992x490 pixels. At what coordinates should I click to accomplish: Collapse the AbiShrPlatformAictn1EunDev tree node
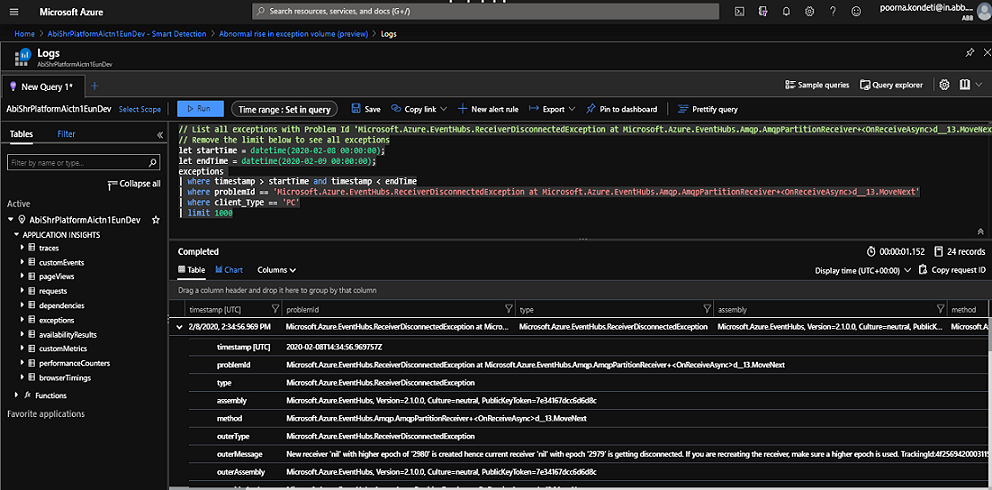[11, 220]
